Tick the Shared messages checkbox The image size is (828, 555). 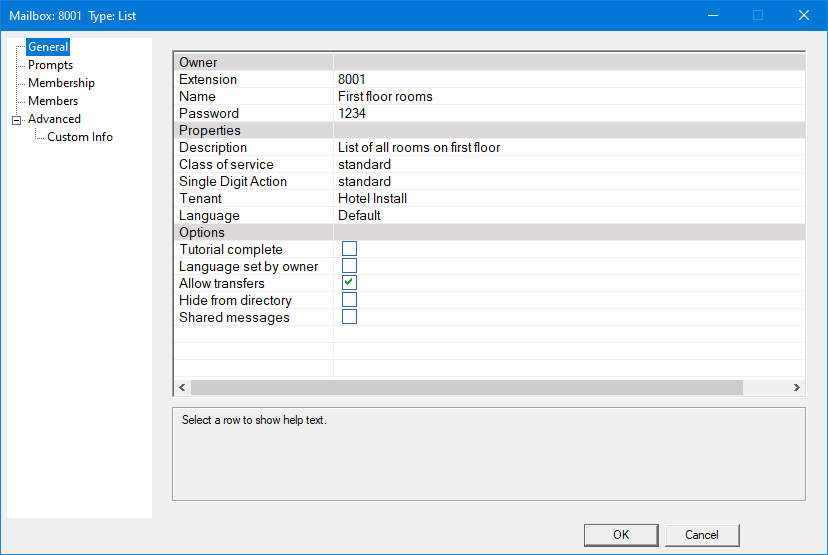click(349, 317)
